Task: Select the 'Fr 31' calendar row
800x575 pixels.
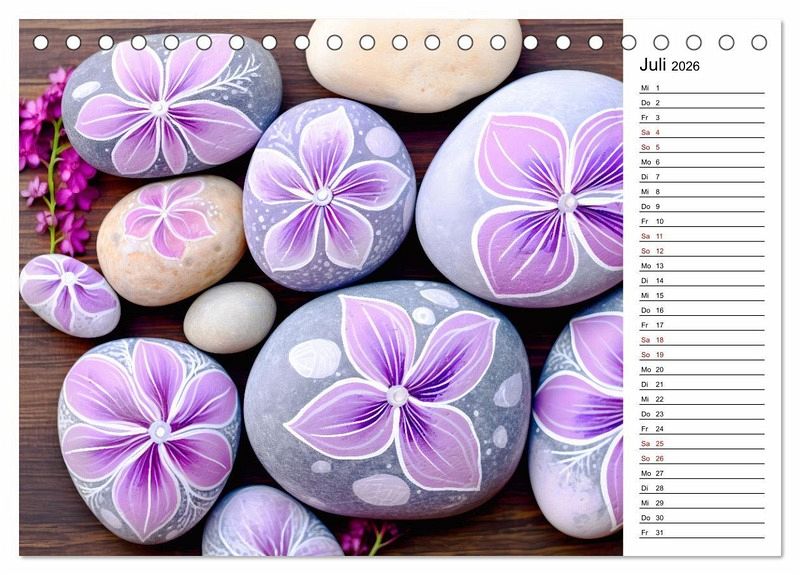Action: (702, 532)
